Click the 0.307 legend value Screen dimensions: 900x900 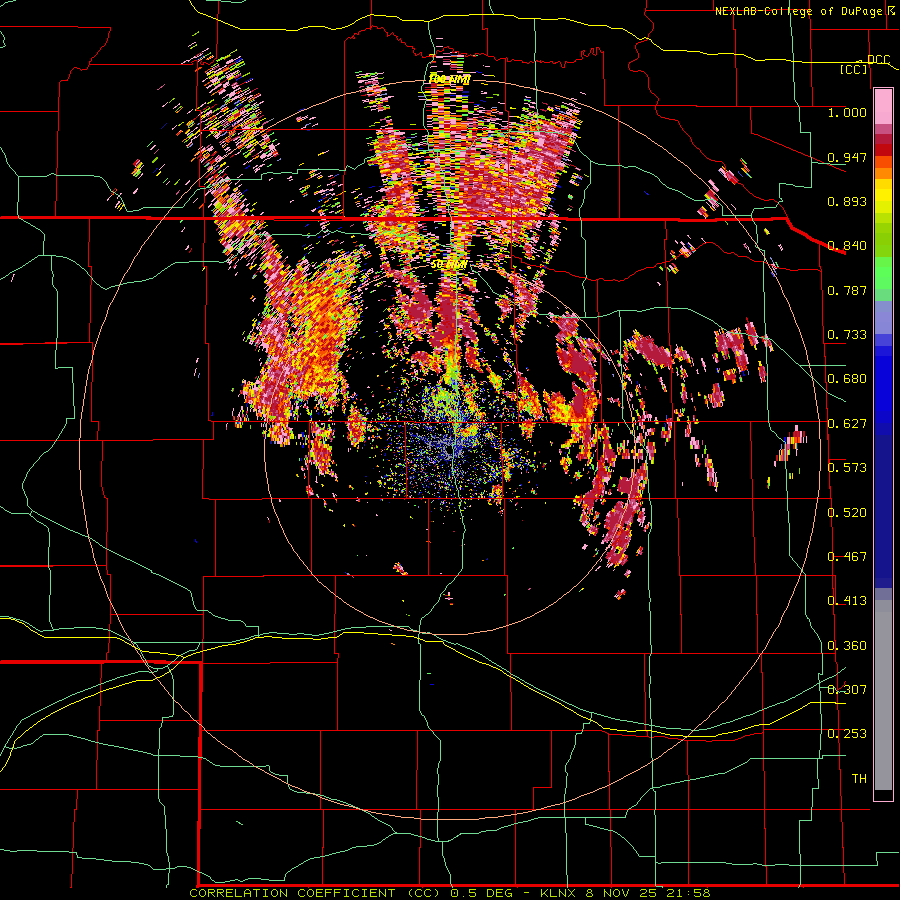point(847,690)
